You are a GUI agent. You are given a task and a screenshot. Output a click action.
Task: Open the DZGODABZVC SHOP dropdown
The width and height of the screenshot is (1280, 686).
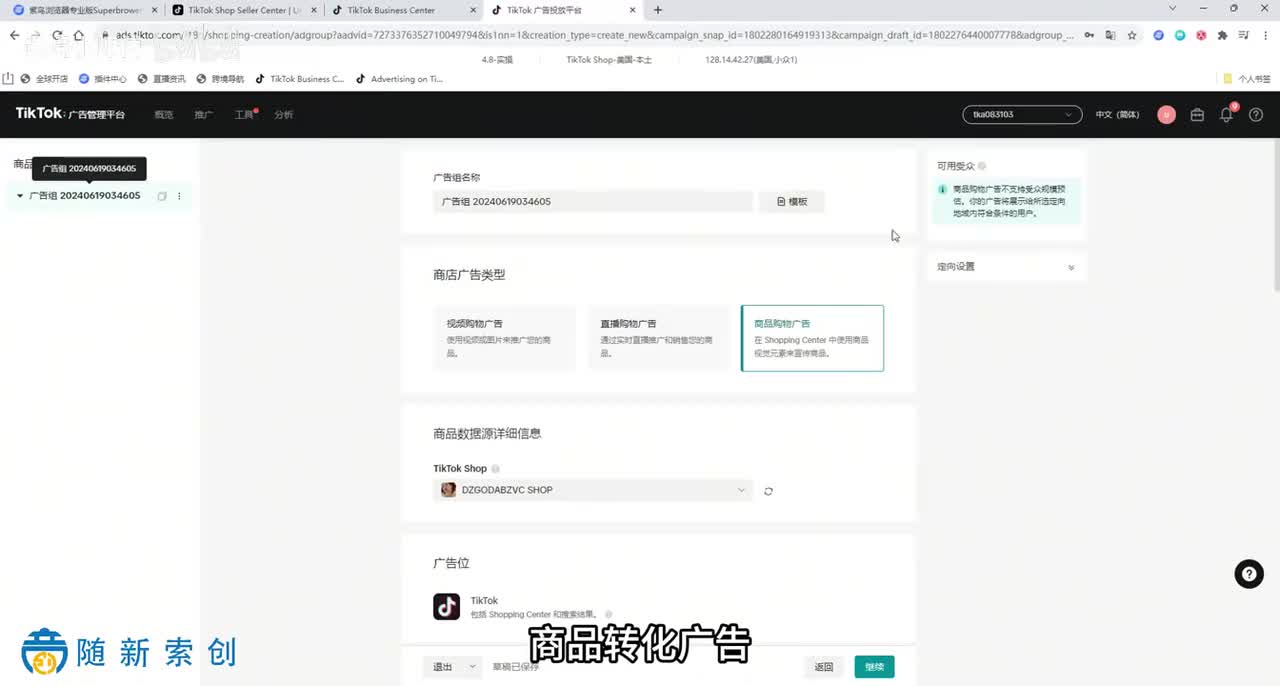[x=593, y=490]
